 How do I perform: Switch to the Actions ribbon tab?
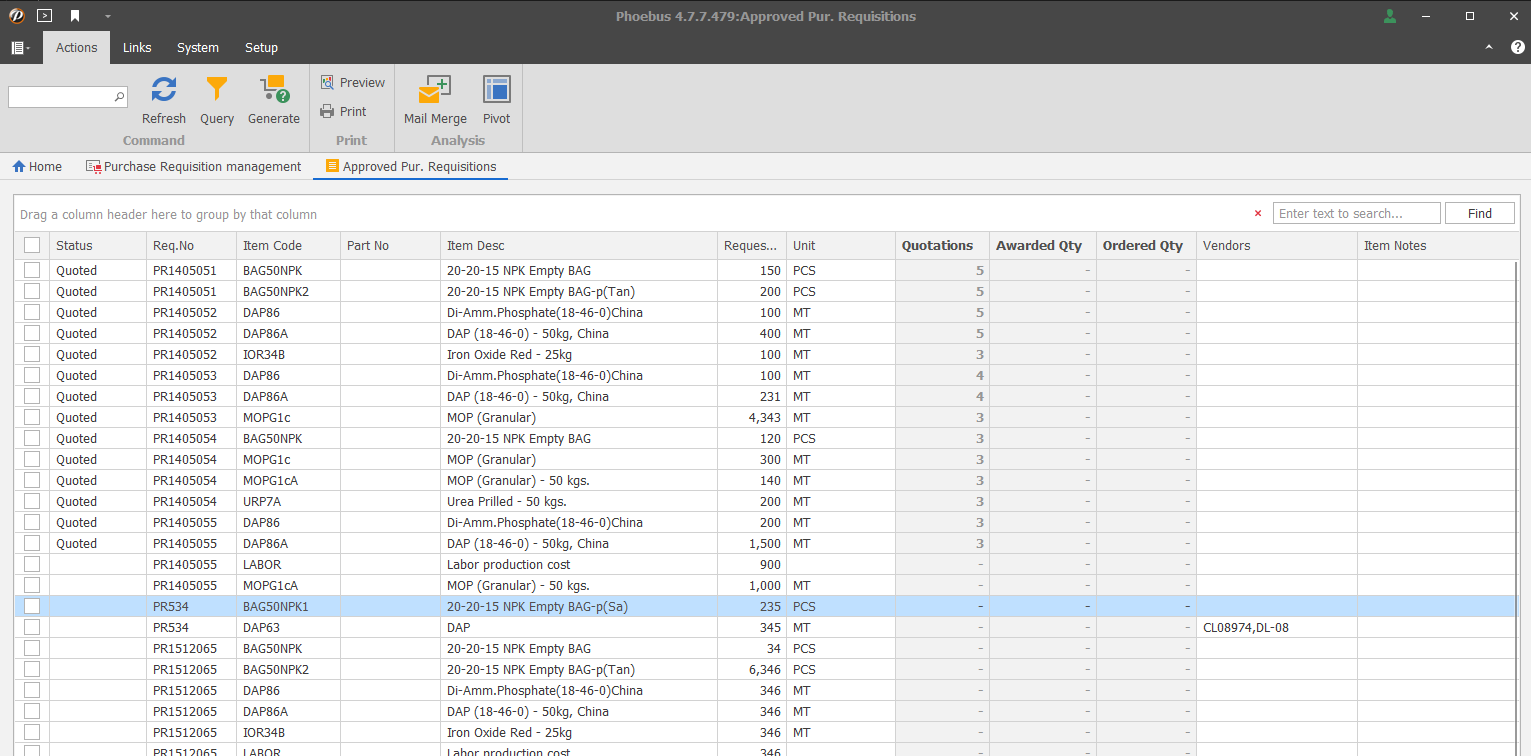coord(77,47)
